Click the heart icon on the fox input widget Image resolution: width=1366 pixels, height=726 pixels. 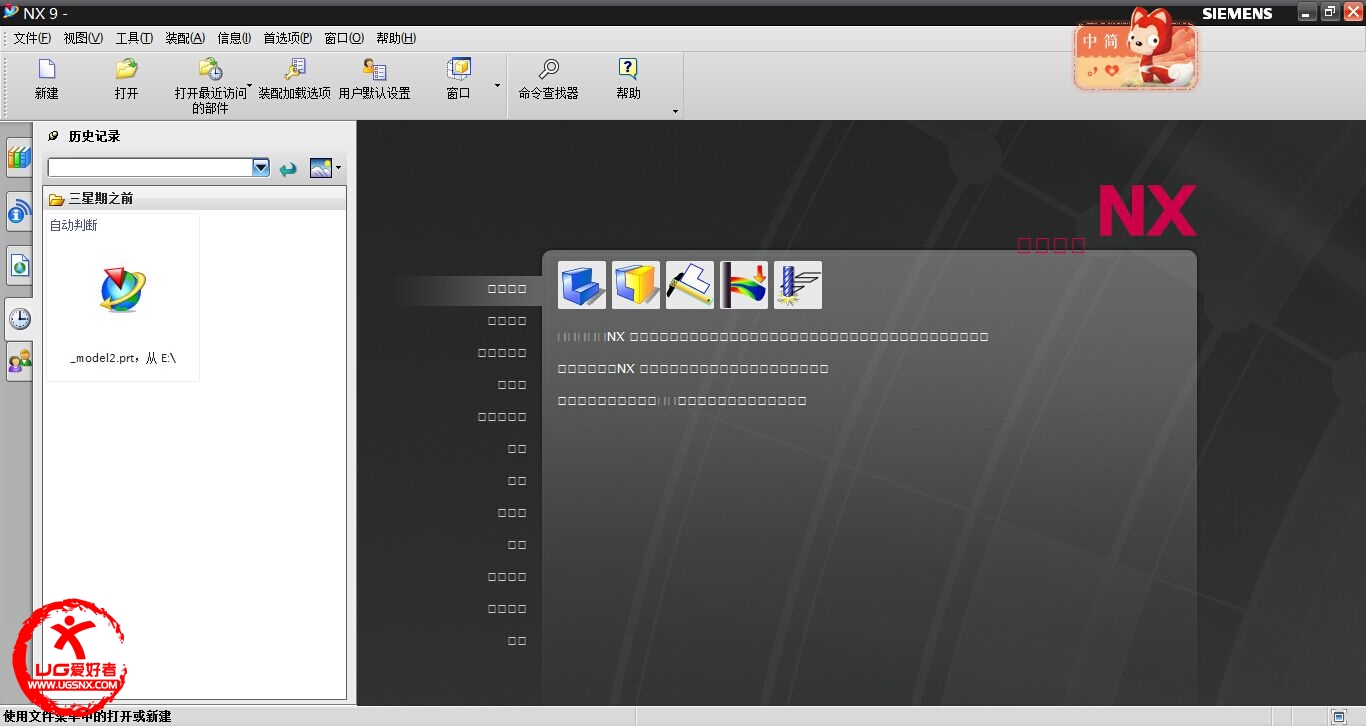coord(1111,70)
